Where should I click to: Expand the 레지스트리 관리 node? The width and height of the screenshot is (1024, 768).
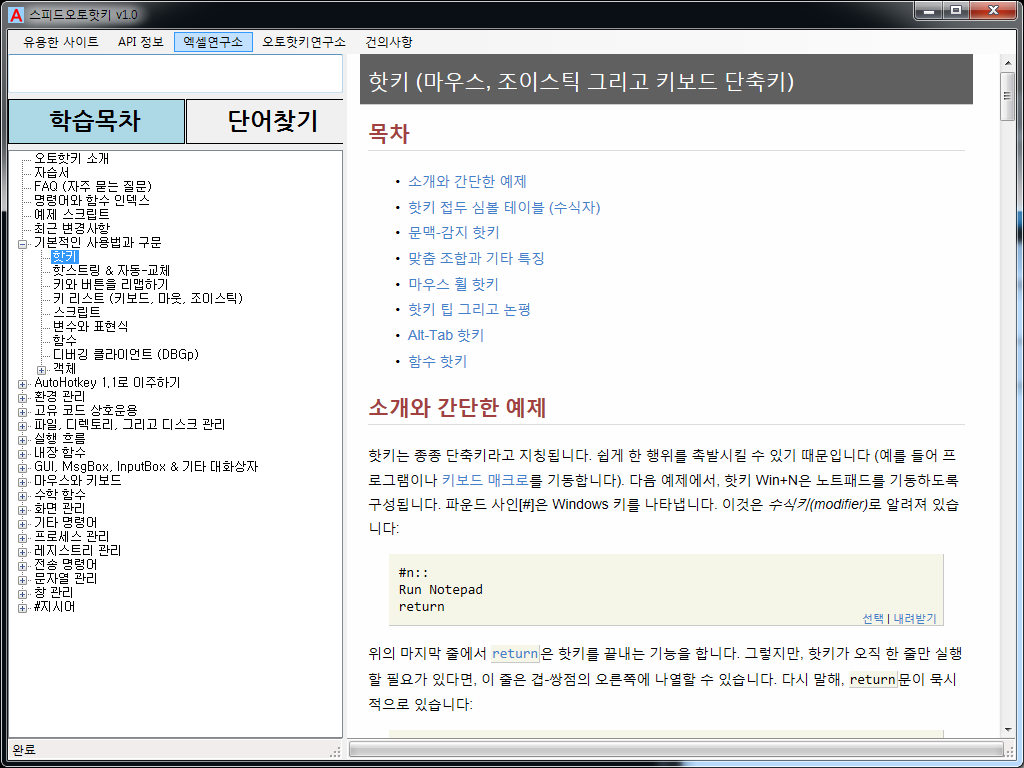(x=22, y=552)
